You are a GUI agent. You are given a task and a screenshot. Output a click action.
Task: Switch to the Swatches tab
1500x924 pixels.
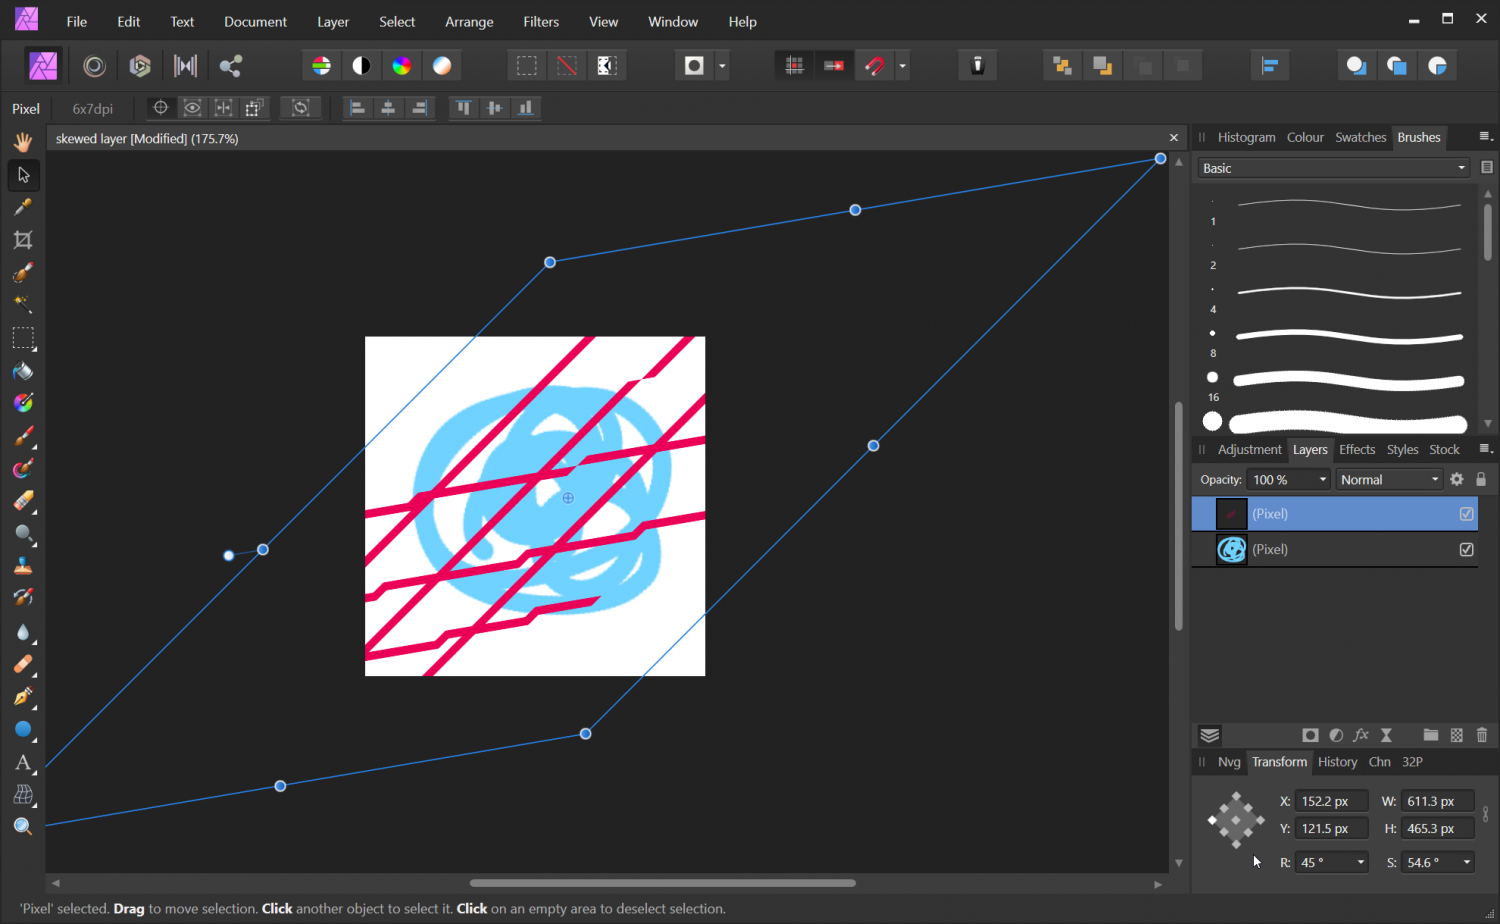(x=1360, y=137)
